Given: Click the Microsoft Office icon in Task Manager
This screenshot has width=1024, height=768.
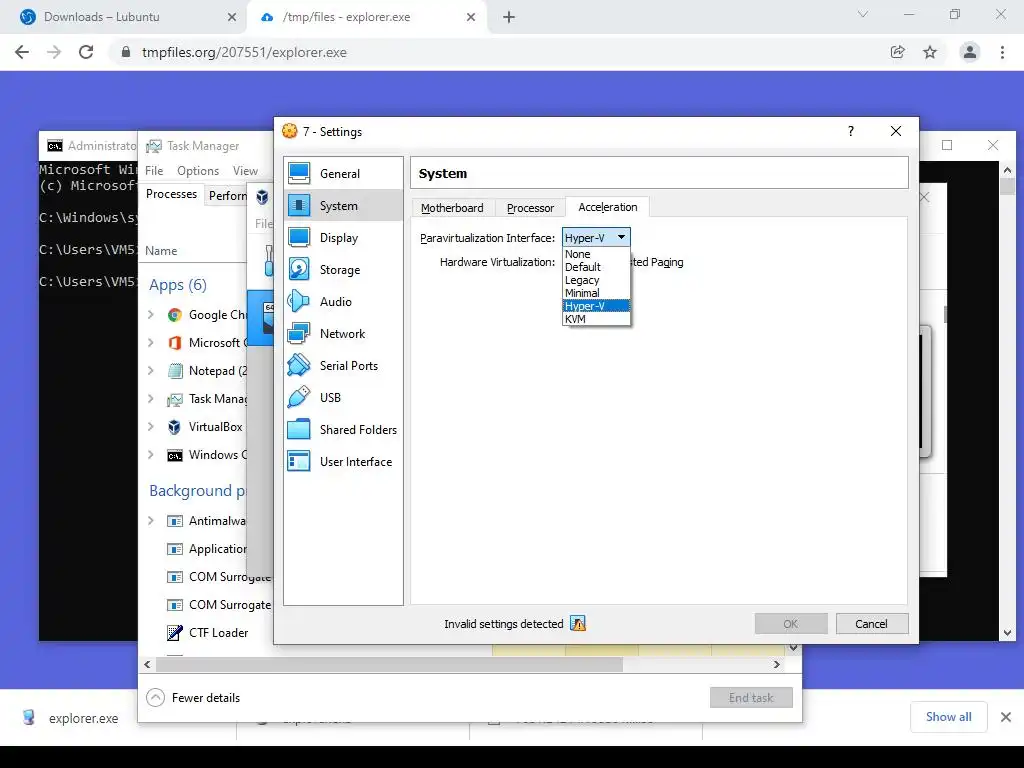Looking at the screenshot, I should (174, 342).
